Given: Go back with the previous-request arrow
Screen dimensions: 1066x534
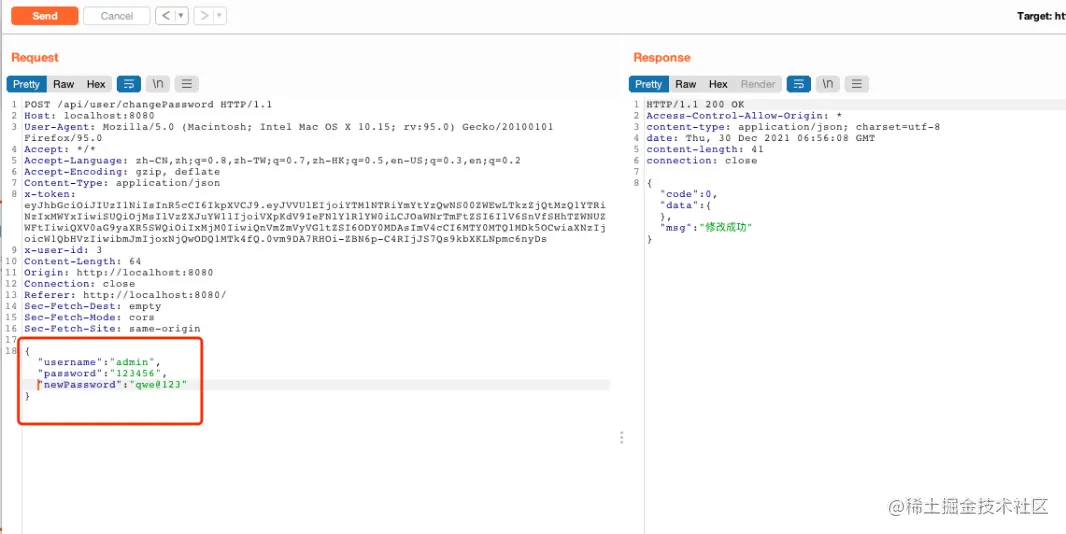Looking at the screenshot, I should pos(165,16).
